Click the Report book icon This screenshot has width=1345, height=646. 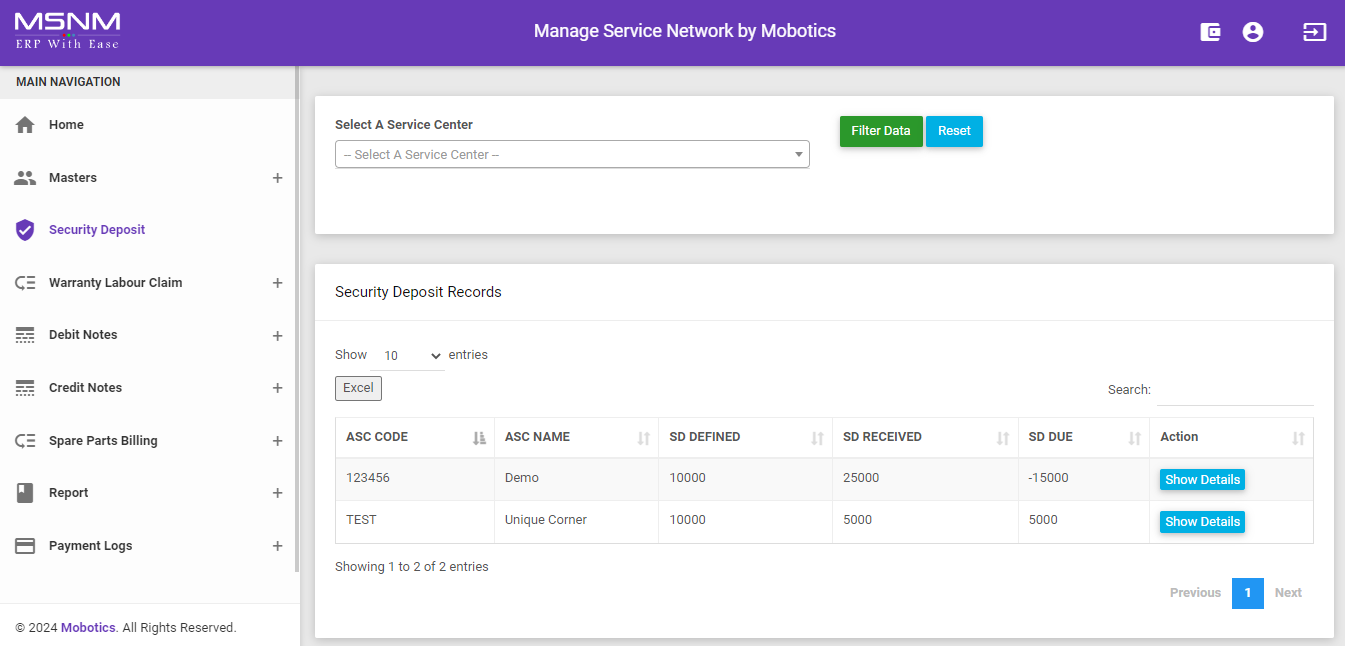25,493
